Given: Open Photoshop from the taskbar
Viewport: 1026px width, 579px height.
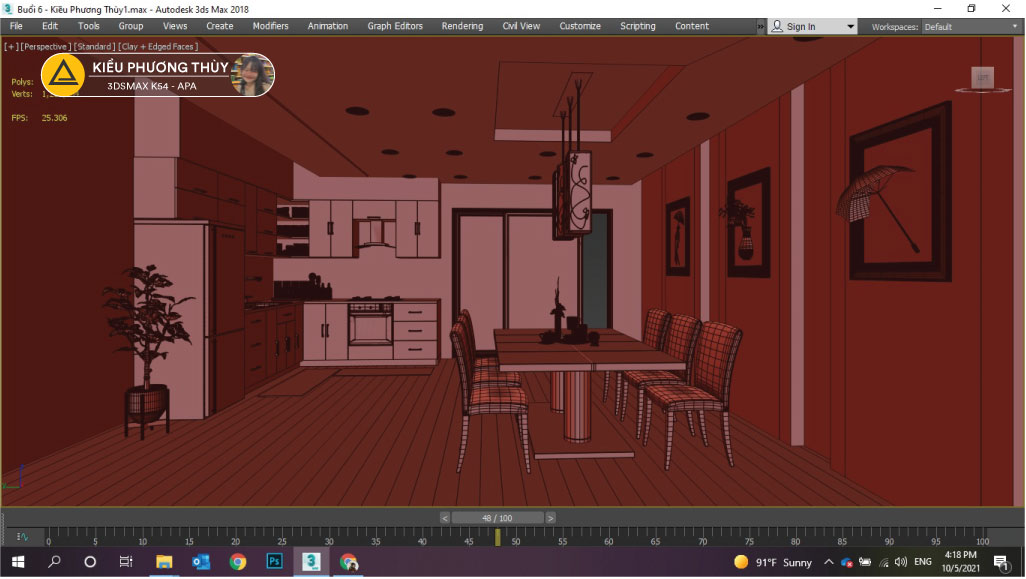Looking at the screenshot, I should coord(274,562).
